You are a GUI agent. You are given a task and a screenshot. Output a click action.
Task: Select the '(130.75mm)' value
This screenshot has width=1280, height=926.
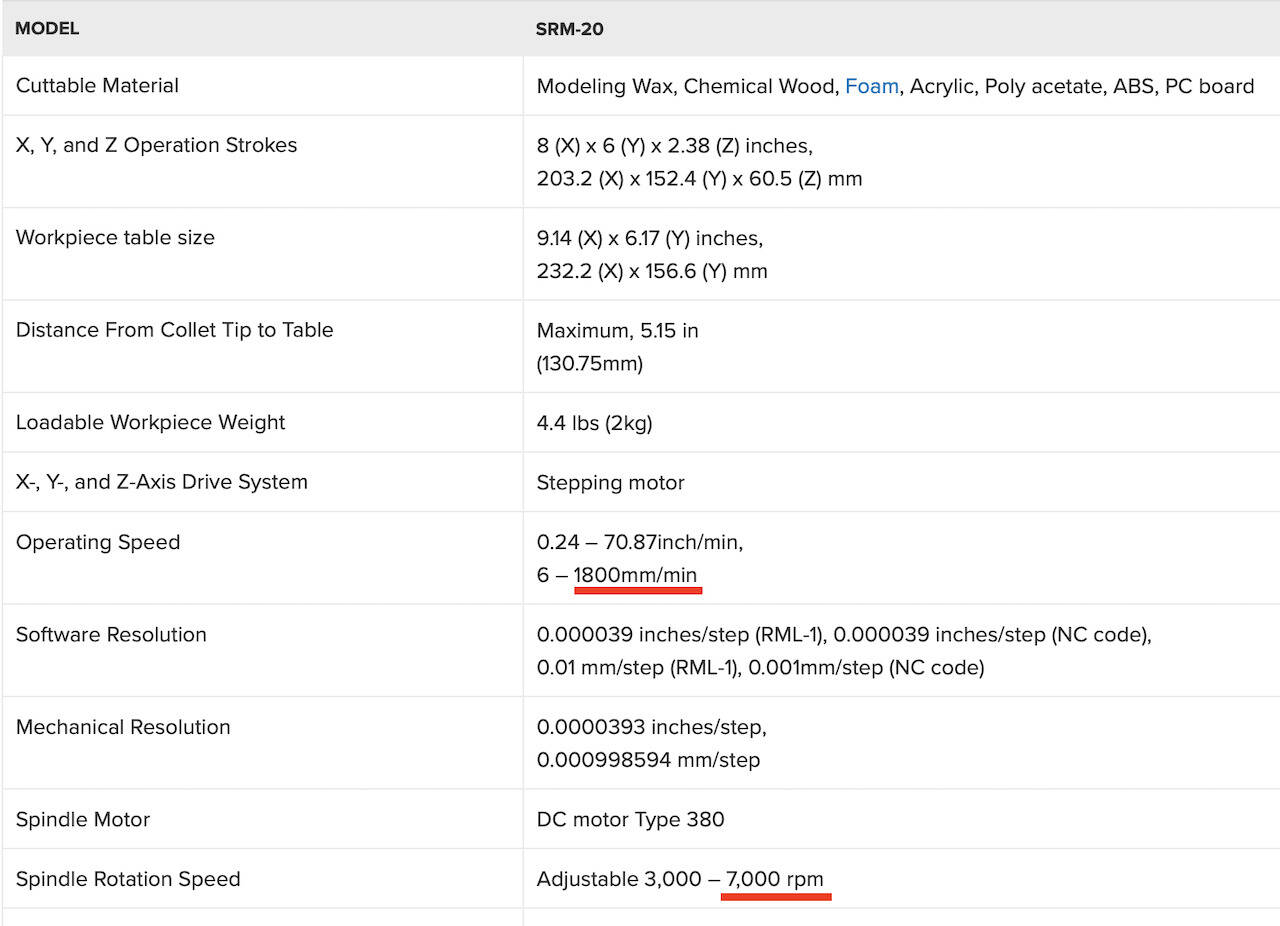pyautogui.click(x=590, y=363)
